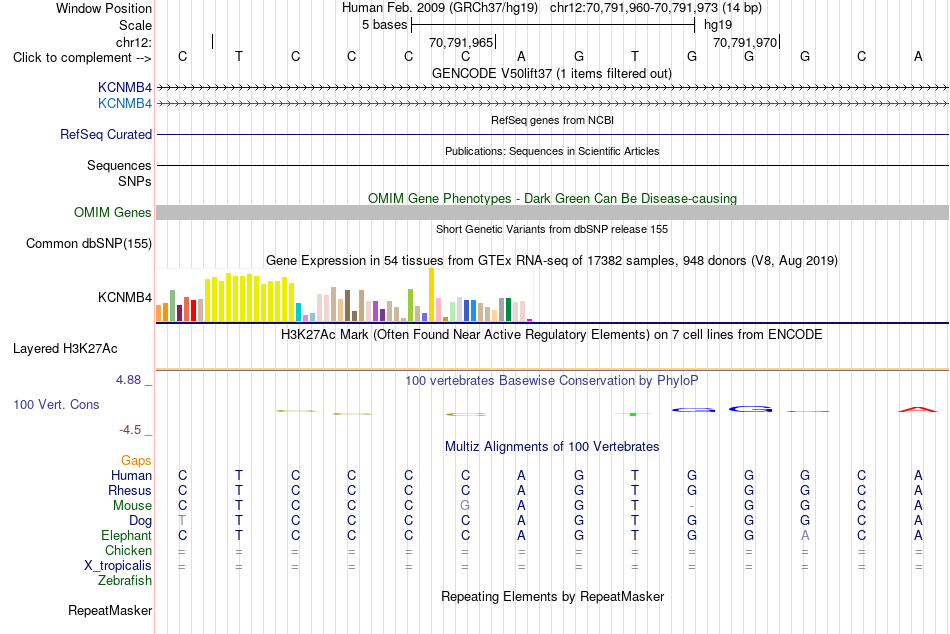The height and width of the screenshot is (634, 950).
Task: Click 'OMIM Gene Phenotypes' green track title
Action: tap(553, 198)
